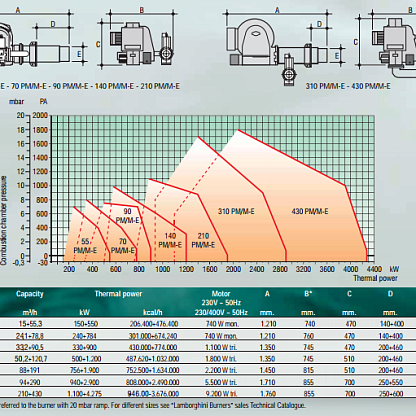Click the '310 PM/M-E - 430 PM/M-E' drawing caption
This screenshot has width=416, height=416.
click(348, 86)
